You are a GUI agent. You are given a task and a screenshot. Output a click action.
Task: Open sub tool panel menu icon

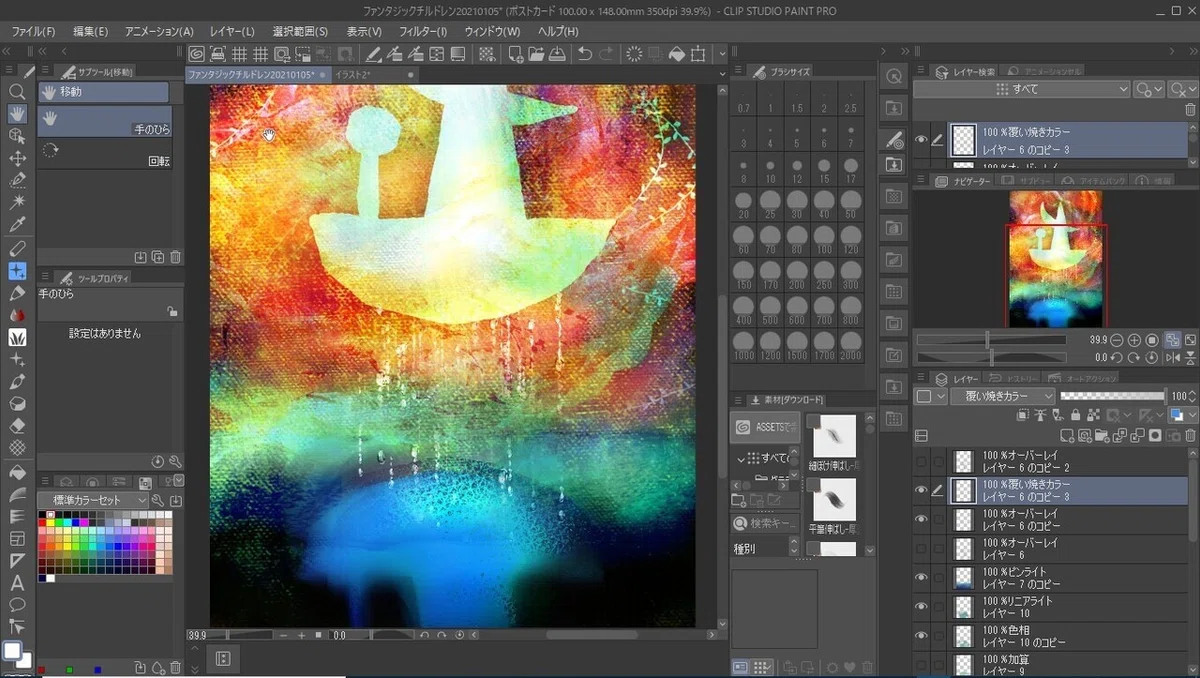coord(43,71)
